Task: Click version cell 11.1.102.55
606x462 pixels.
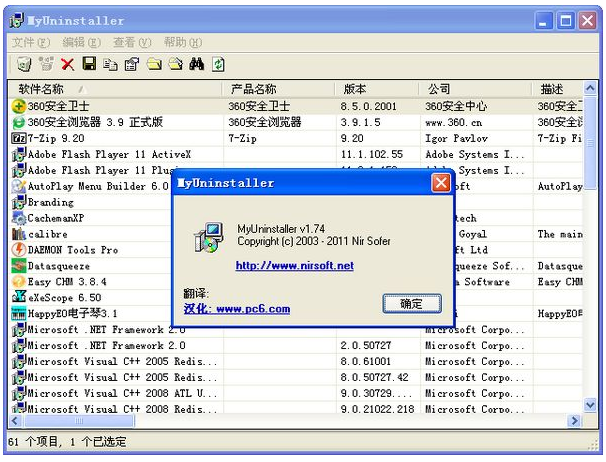Action: (372, 154)
